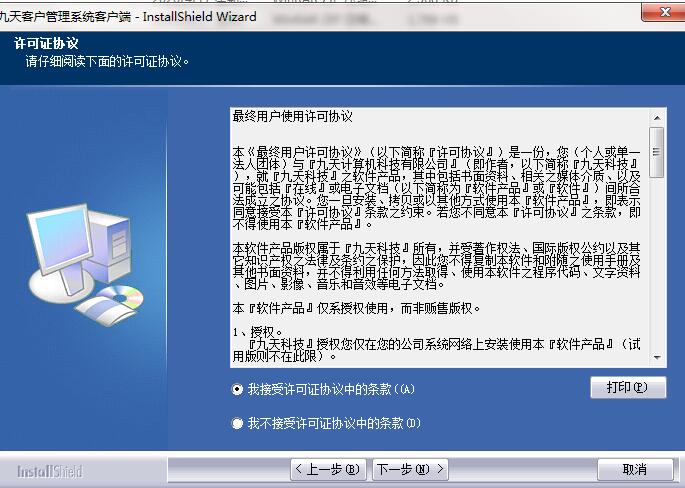Click the 最终用户使用许可协议 heading text
685x488 pixels.
pos(293,116)
